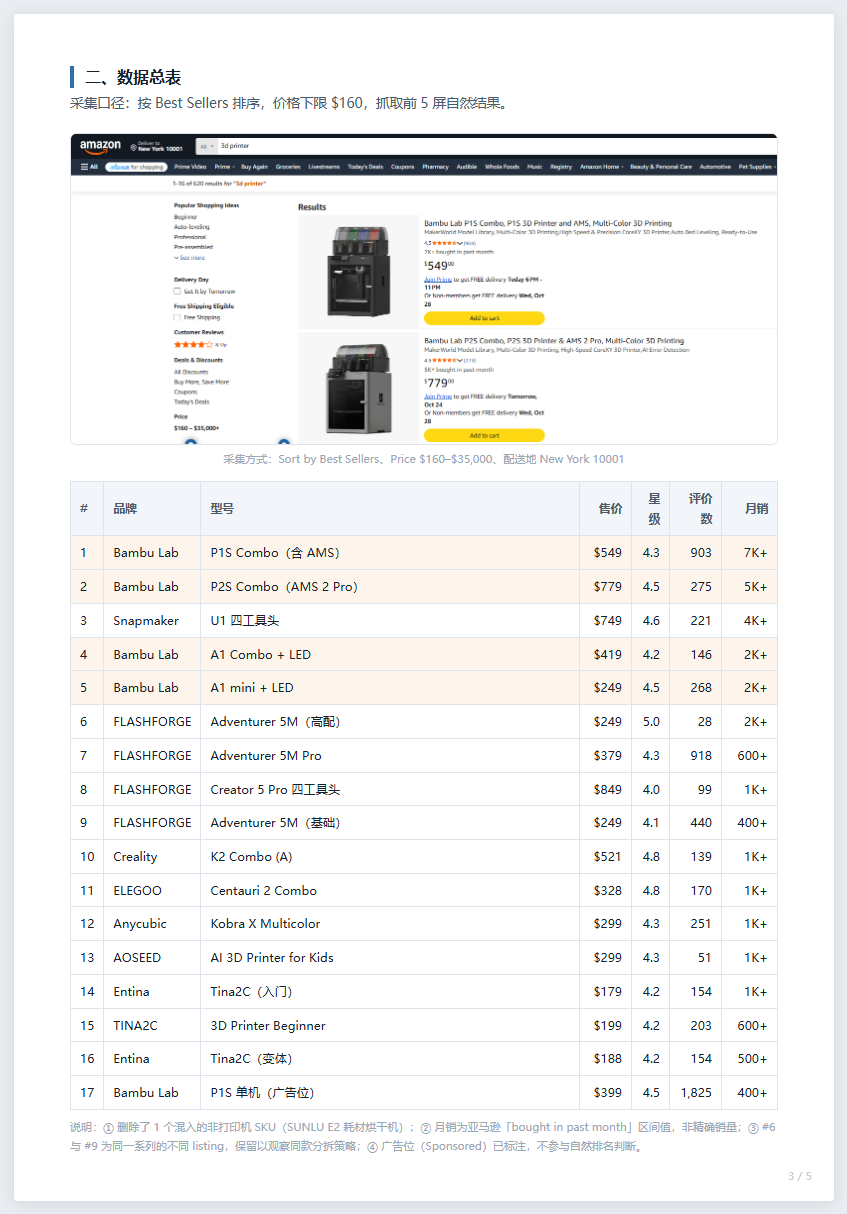Open the Bambu Lab P2S Combo title link
The image size is (847, 1214).
[x=554, y=341]
